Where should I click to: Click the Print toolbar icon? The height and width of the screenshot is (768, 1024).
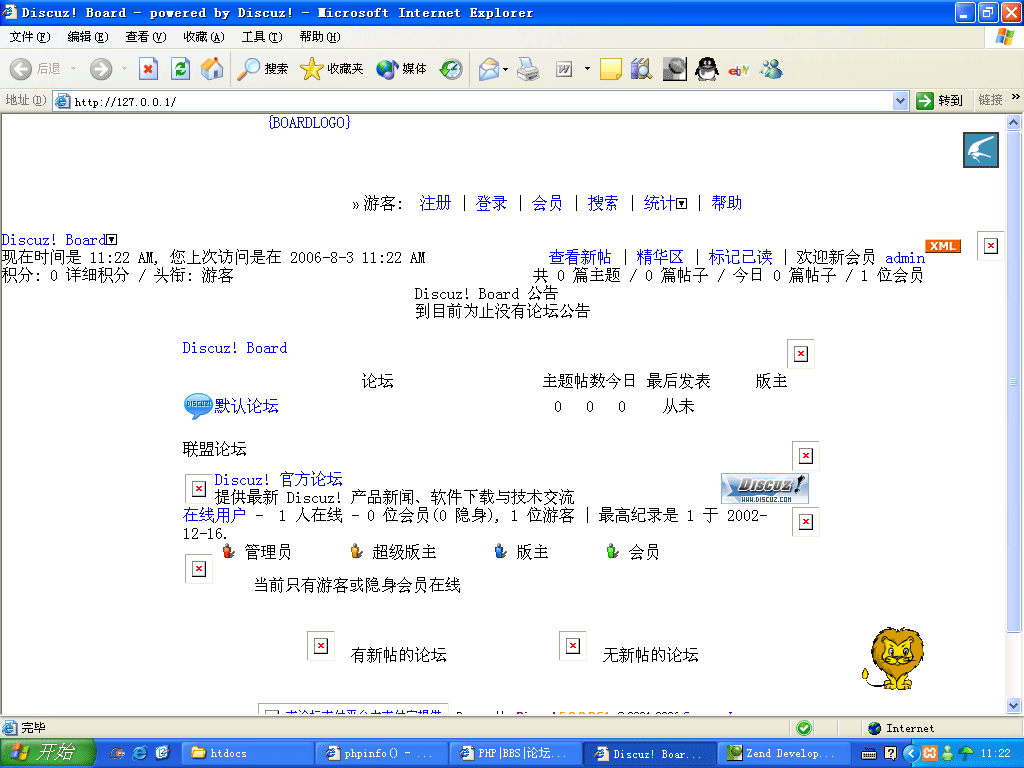pyautogui.click(x=530, y=69)
